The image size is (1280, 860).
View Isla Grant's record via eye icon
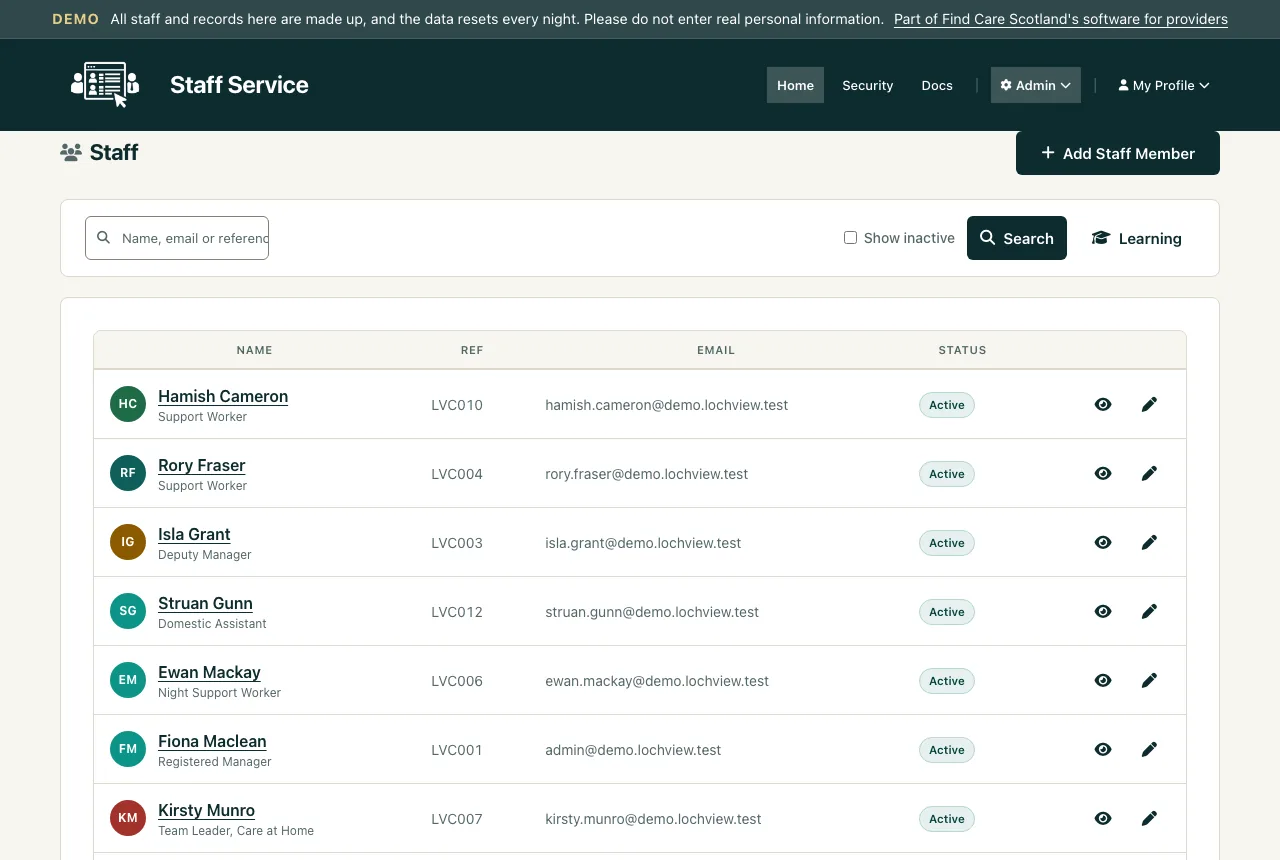[1103, 542]
